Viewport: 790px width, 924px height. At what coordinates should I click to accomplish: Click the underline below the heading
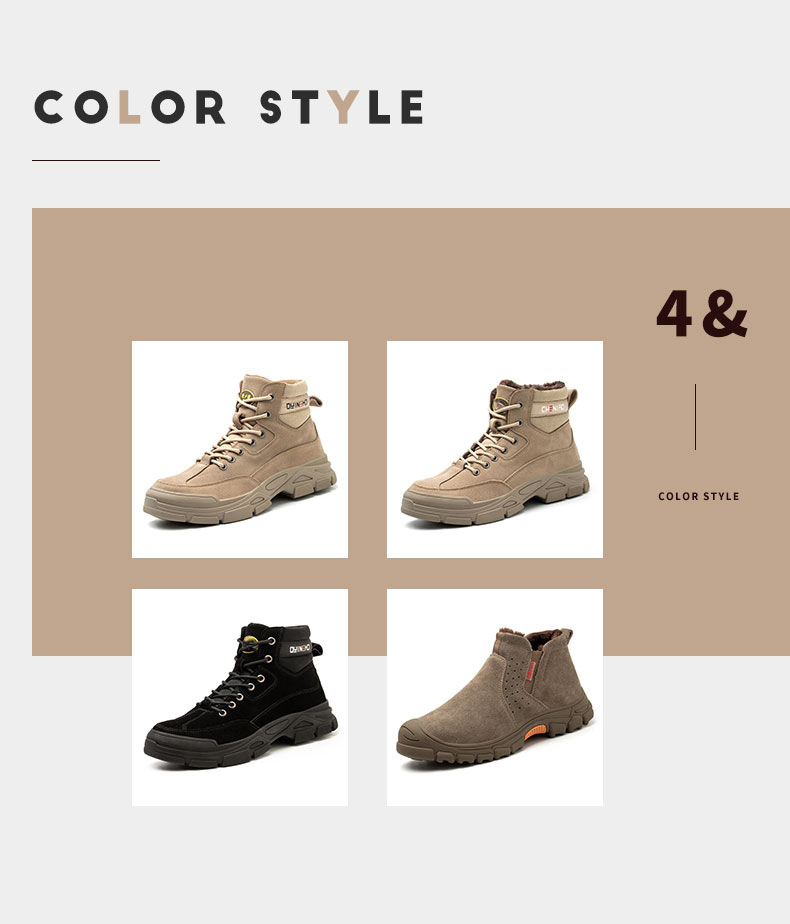pyautogui.click(x=96, y=160)
